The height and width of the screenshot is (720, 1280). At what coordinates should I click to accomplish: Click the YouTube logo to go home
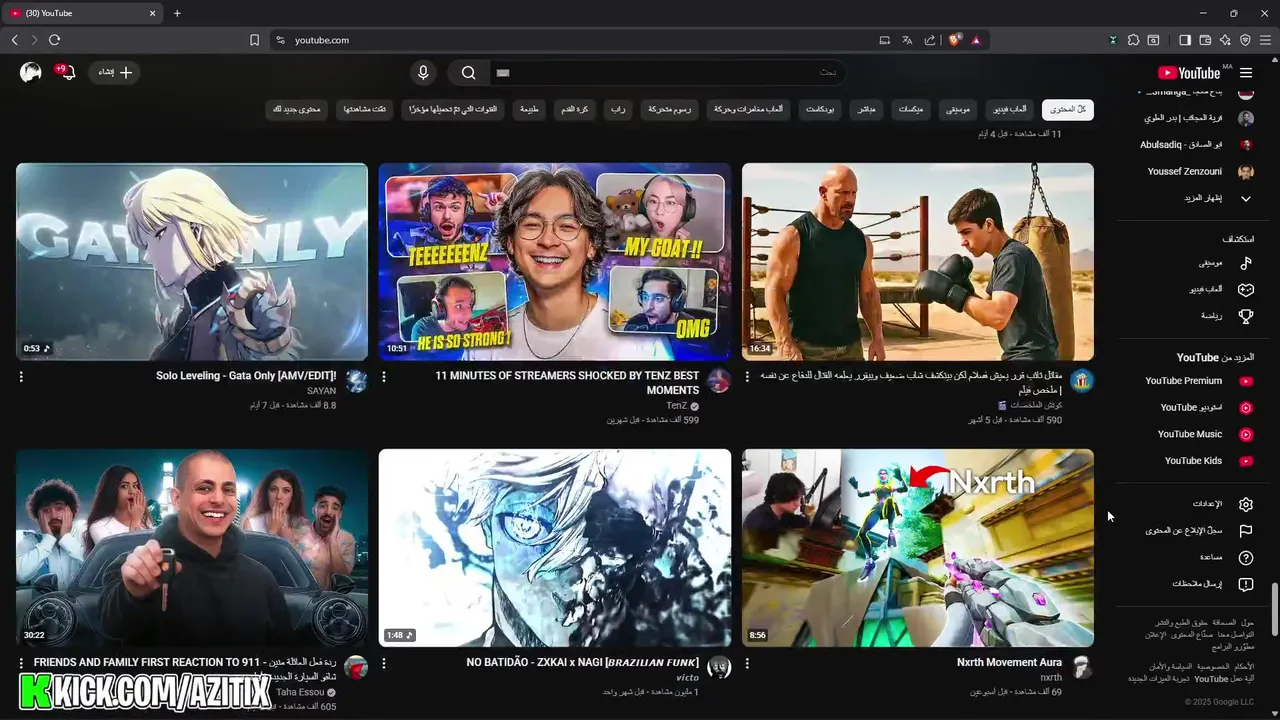tap(1189, 73)
